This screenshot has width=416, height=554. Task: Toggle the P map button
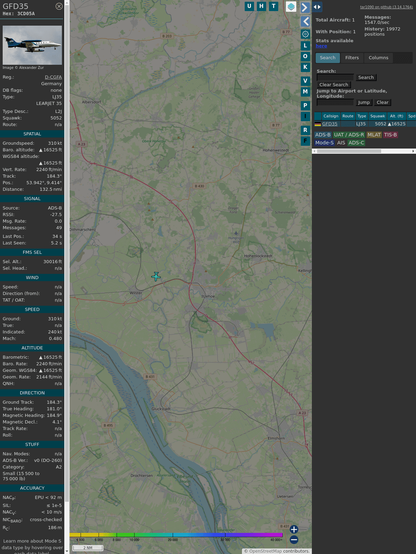tap(305, 106)
